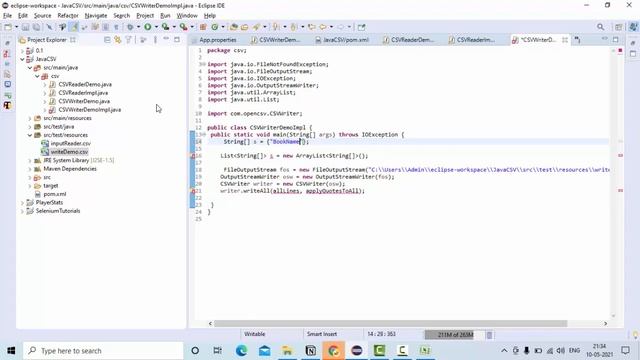This screenshot has height=360, width=640.
Task: Click the Next Annotation toolbar icon
Action: (276, 27)
